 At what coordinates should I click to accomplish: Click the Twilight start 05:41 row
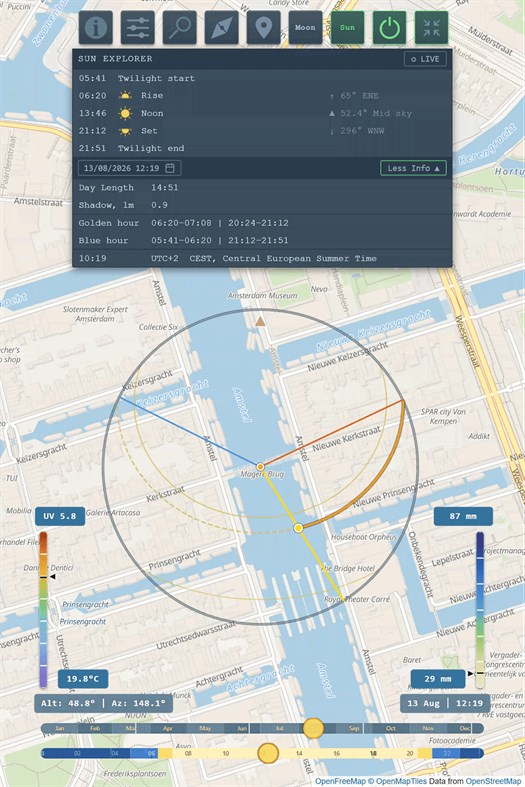tap(262, 78)
